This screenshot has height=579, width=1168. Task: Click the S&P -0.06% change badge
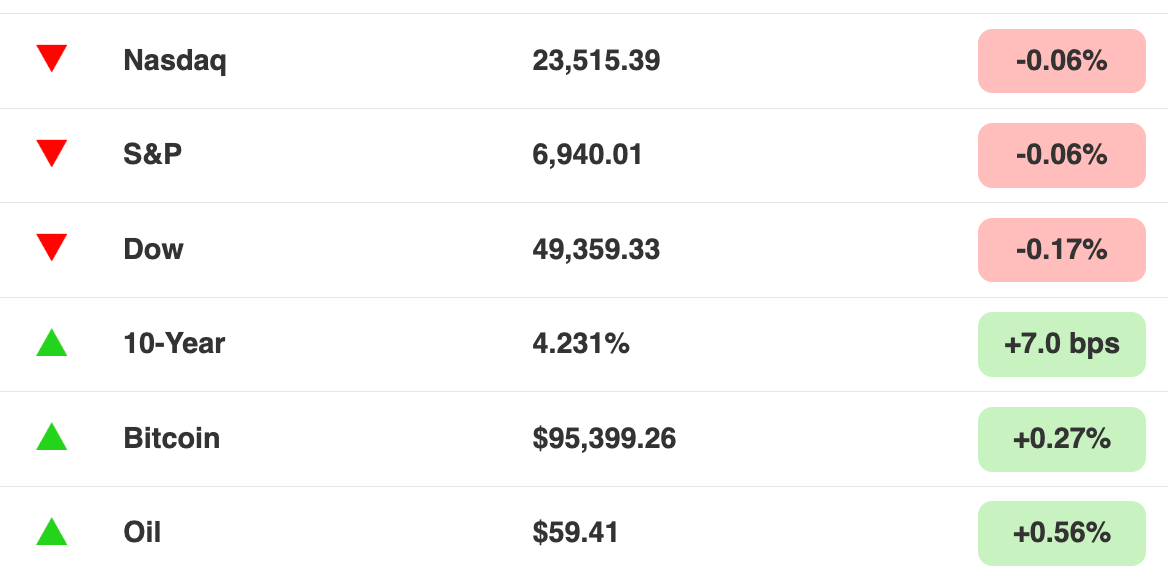click(1061, 155)
